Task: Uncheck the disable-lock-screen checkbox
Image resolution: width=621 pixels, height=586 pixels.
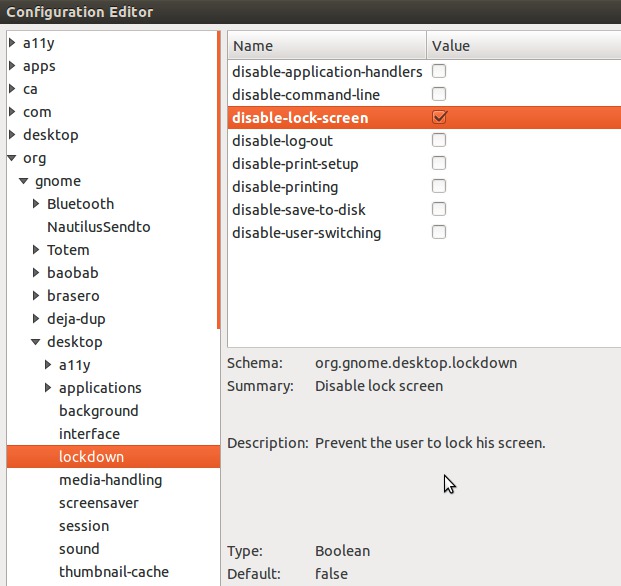Action: (439, 117)
